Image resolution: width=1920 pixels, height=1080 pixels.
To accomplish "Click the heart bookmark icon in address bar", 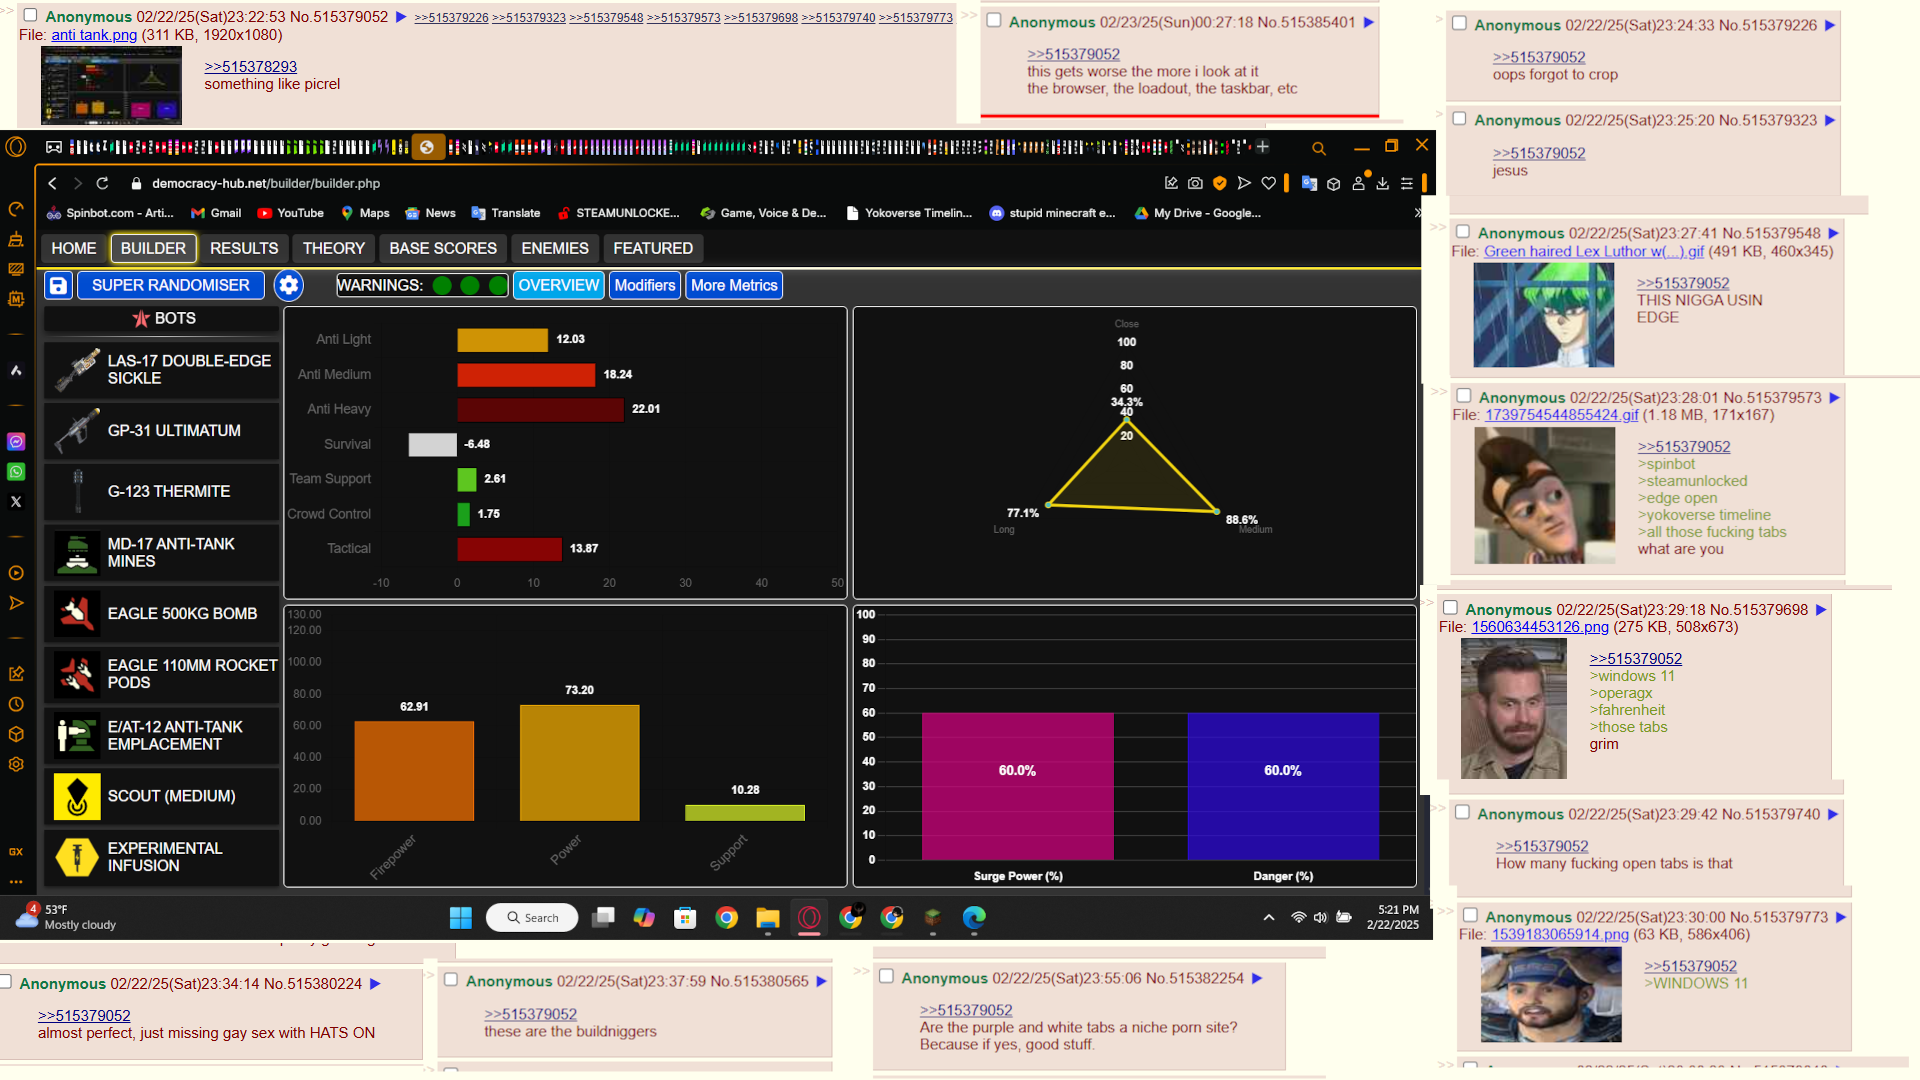I will [1269, 184].
